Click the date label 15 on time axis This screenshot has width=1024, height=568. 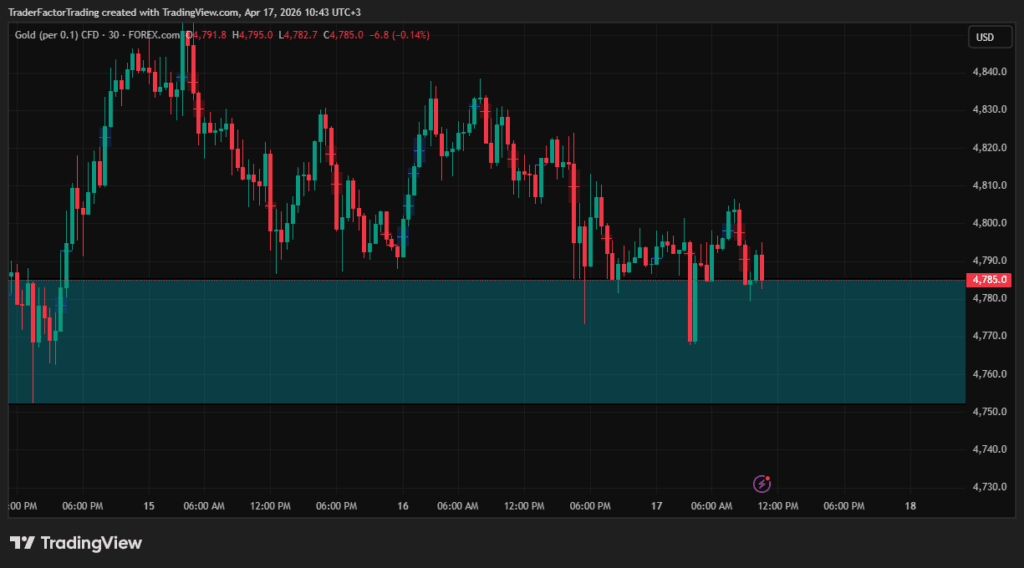point(149,506)
